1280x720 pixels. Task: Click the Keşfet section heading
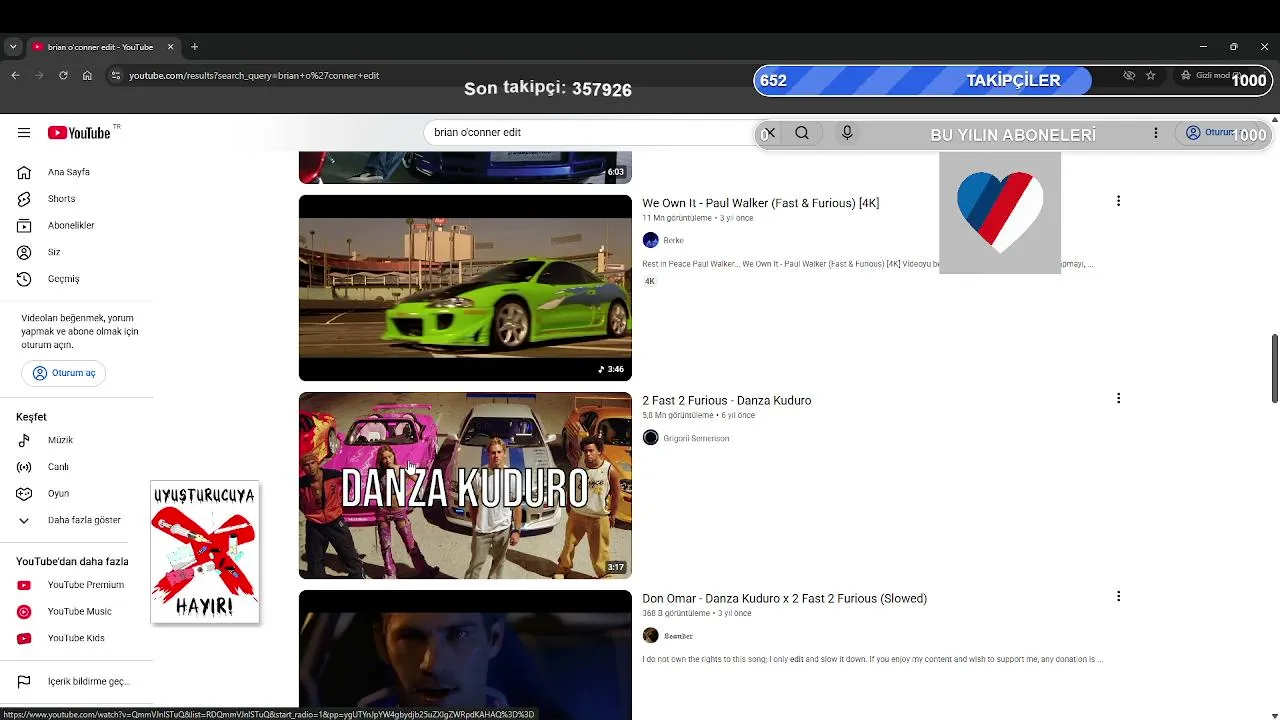pos(31,417)
